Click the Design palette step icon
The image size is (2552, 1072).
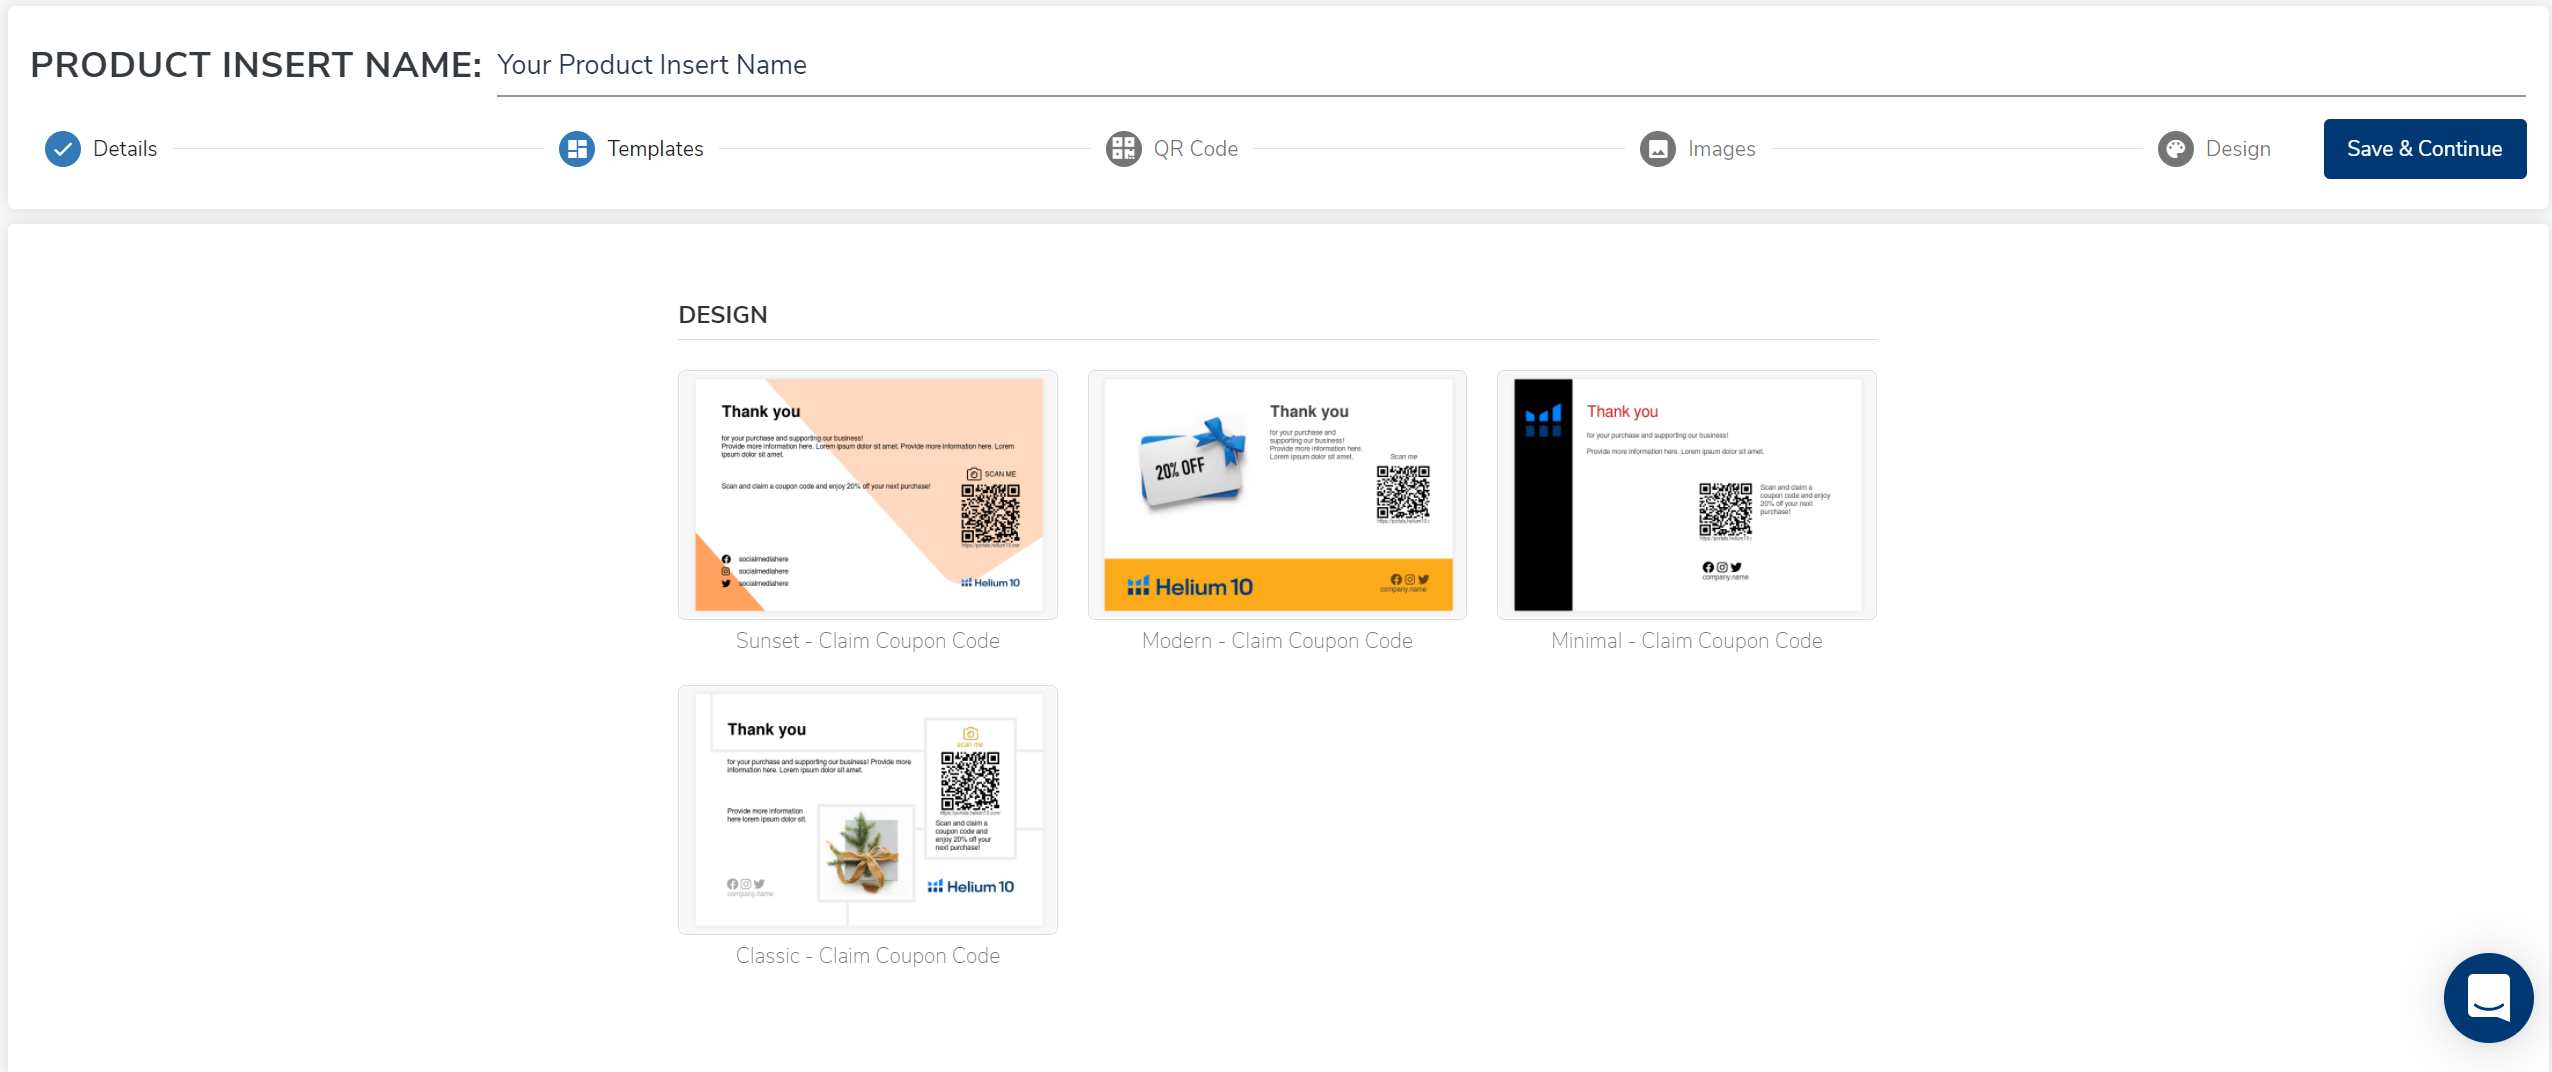pyautogui.click(x=2175, y=149)
